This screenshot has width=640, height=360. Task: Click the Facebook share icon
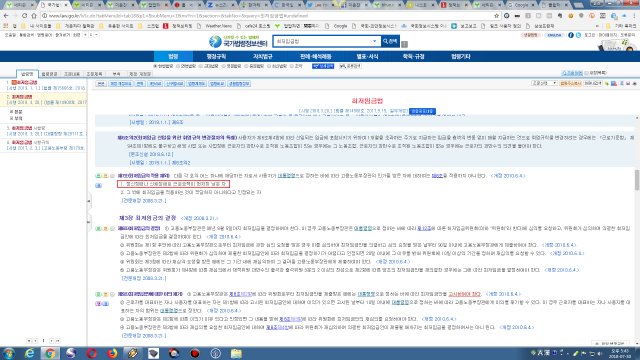click(571, 35)
